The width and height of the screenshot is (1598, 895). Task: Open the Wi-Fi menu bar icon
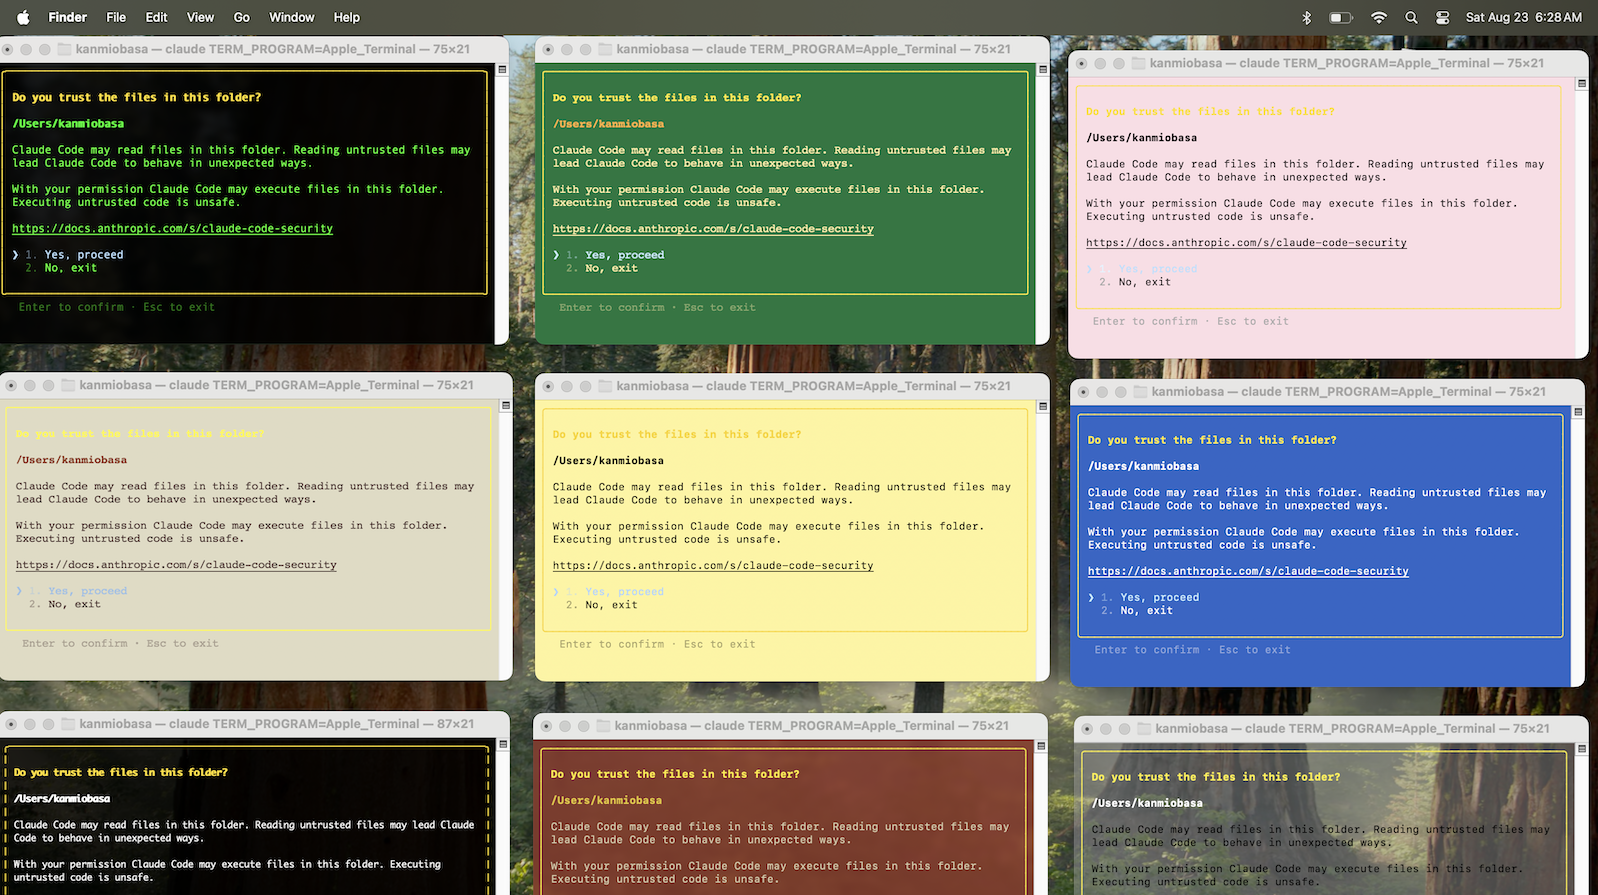(1379, 17)
